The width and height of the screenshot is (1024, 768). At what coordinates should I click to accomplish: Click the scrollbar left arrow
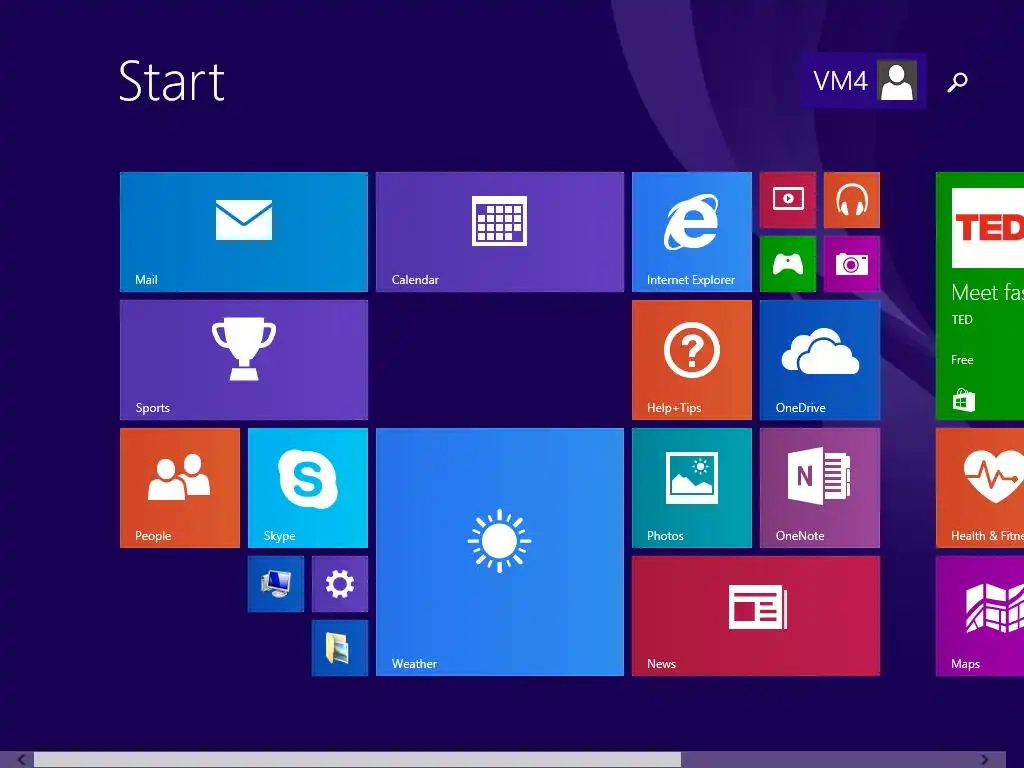click(x=22, y=760)
